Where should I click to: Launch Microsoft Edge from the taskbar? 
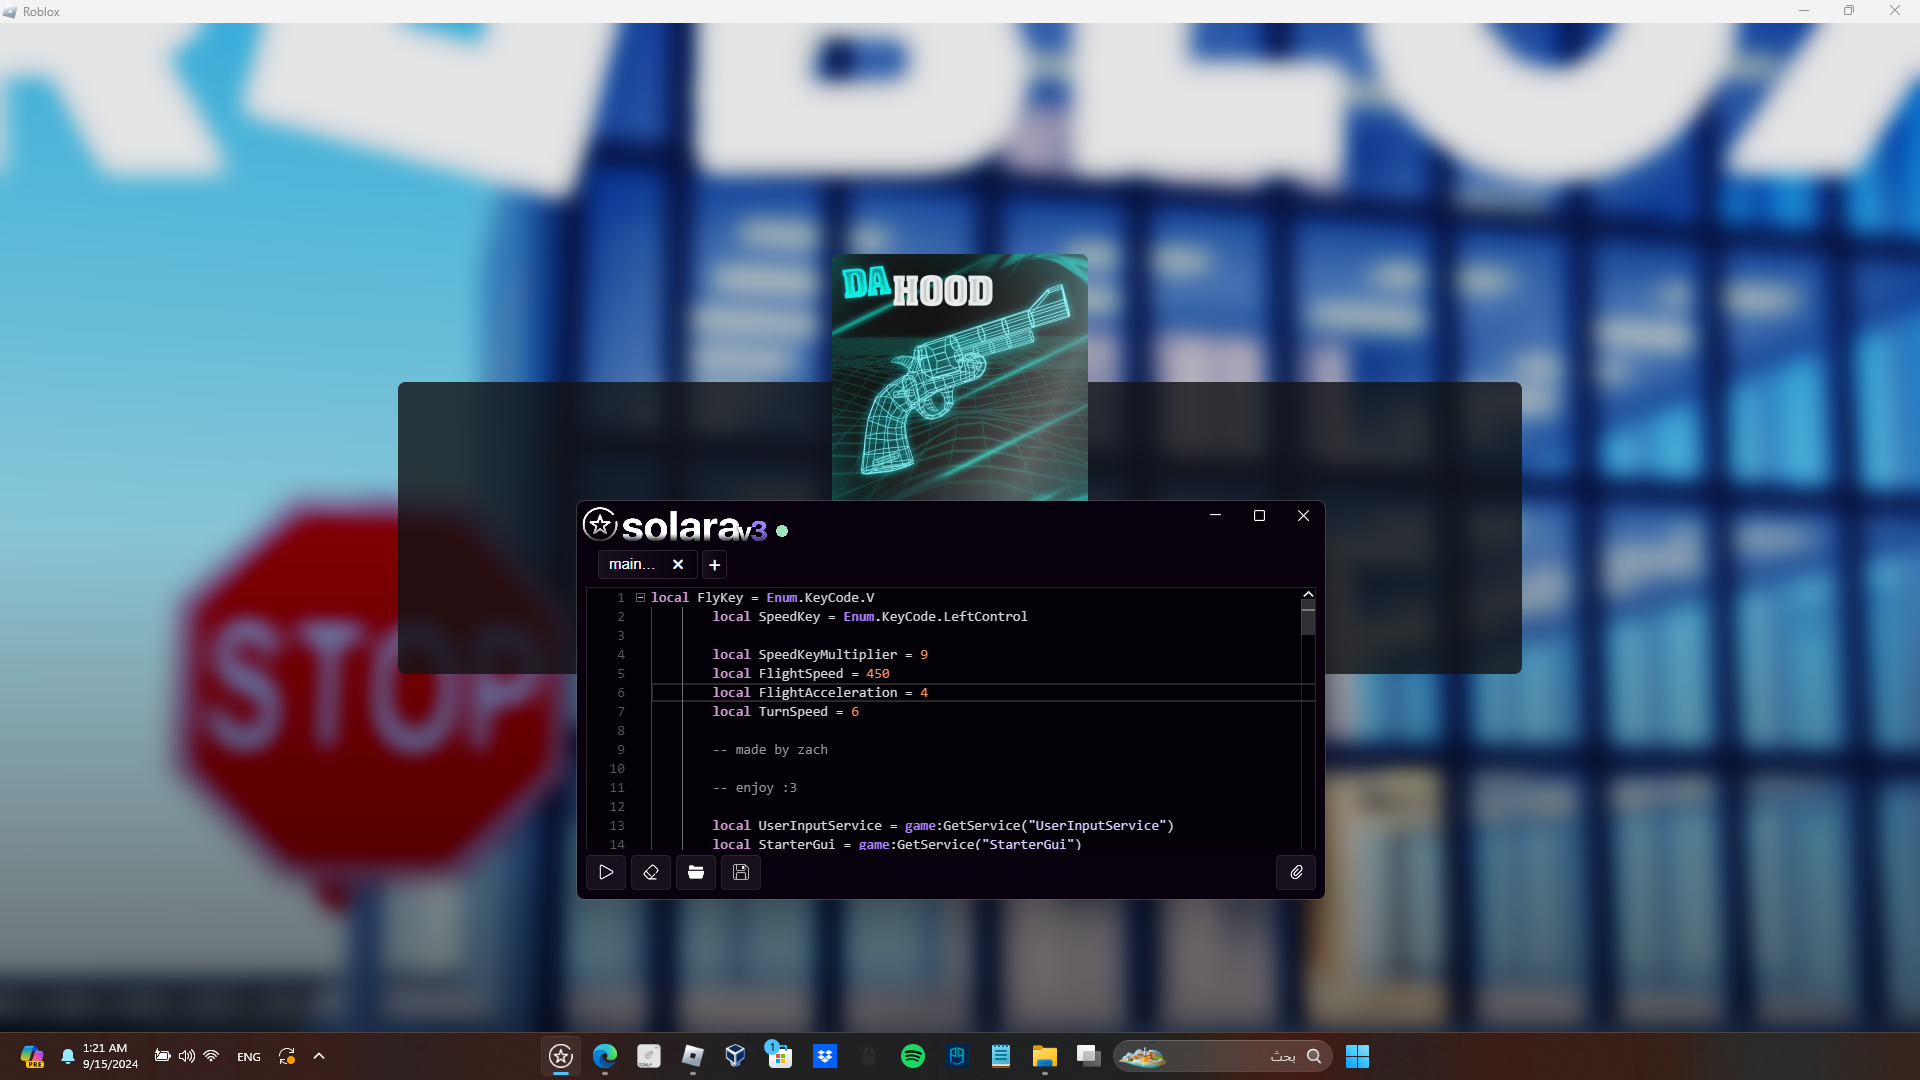pyautogui.click(x=605, y=1056)
